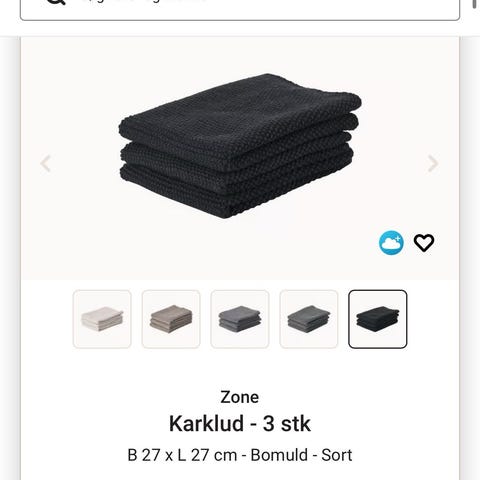The image size is (480, 480).
Task: Click the page scrollbar at top right
Action: pos(475,4)
